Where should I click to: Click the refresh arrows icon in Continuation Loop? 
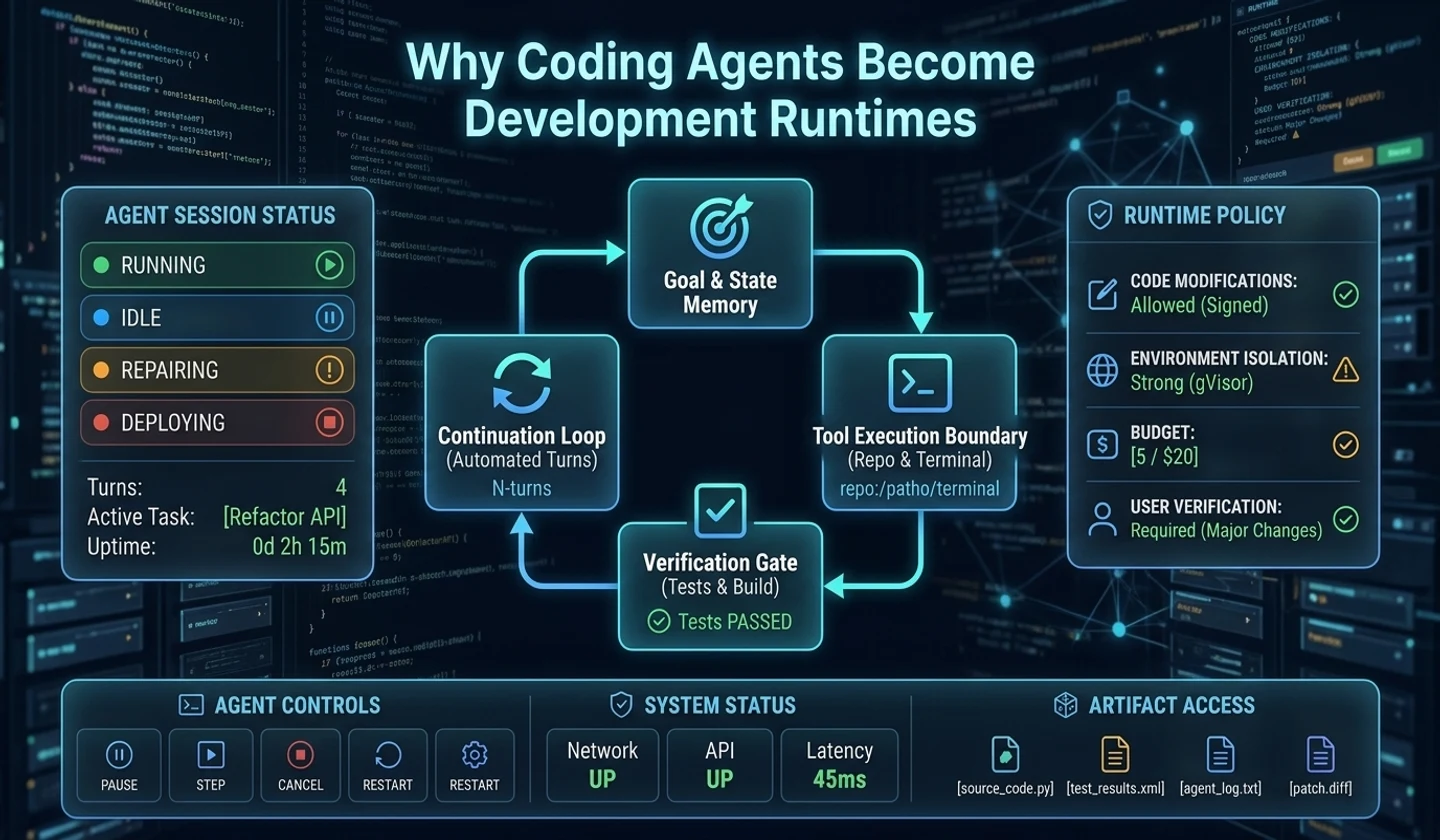pyautogui.click(x=520, y=383)
